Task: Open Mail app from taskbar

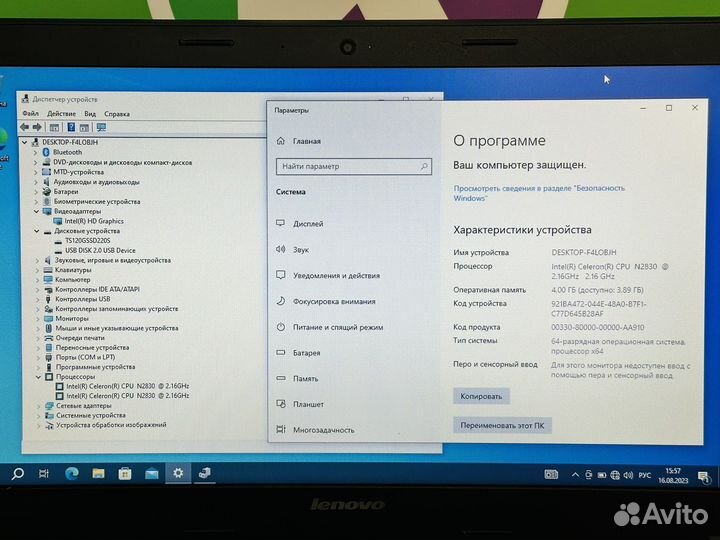Action: pos(152,474)
